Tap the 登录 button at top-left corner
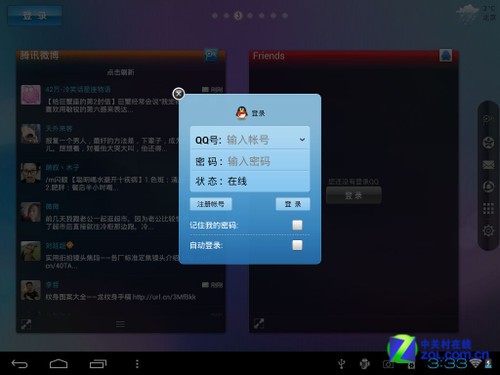The width and height of the screenshot is (500, 375). (x=35, y=15)
